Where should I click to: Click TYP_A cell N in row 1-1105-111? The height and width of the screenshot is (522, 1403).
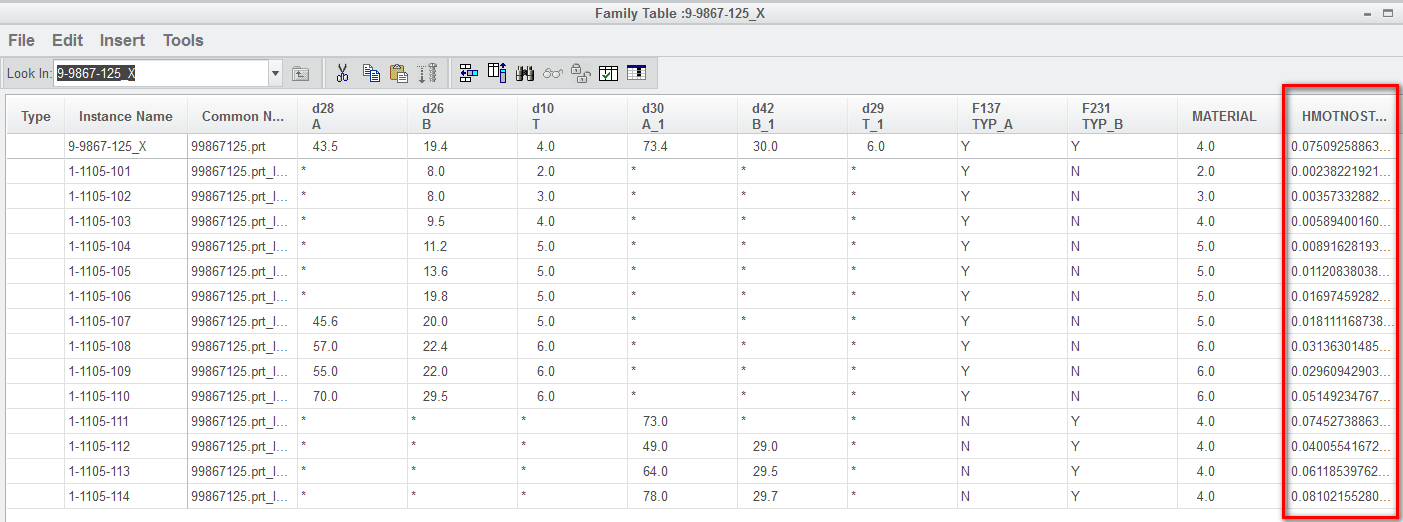pyautogui.click(x=1012, y=421)
